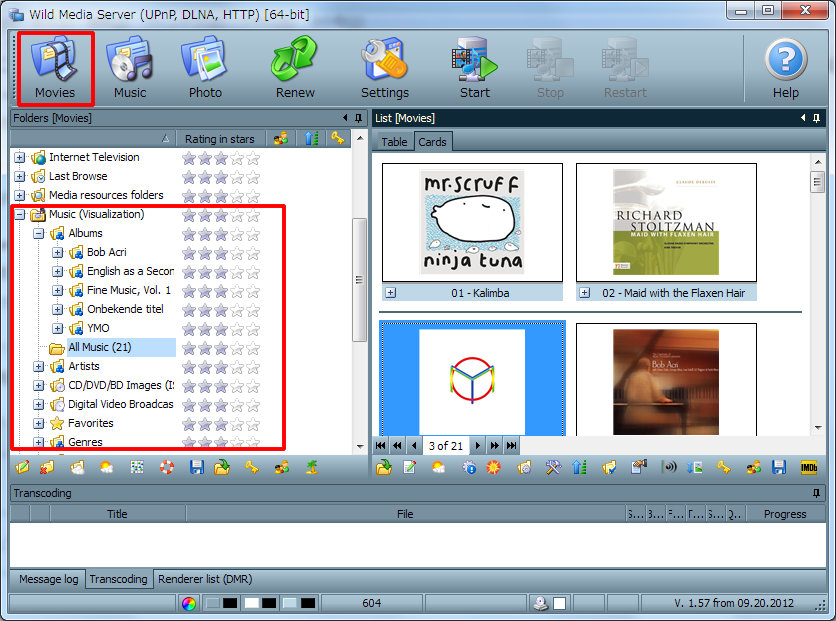This screenshot has height=621, width=836.
Task: Toggle the pin on List [Movies] panel
Action: 816,118
